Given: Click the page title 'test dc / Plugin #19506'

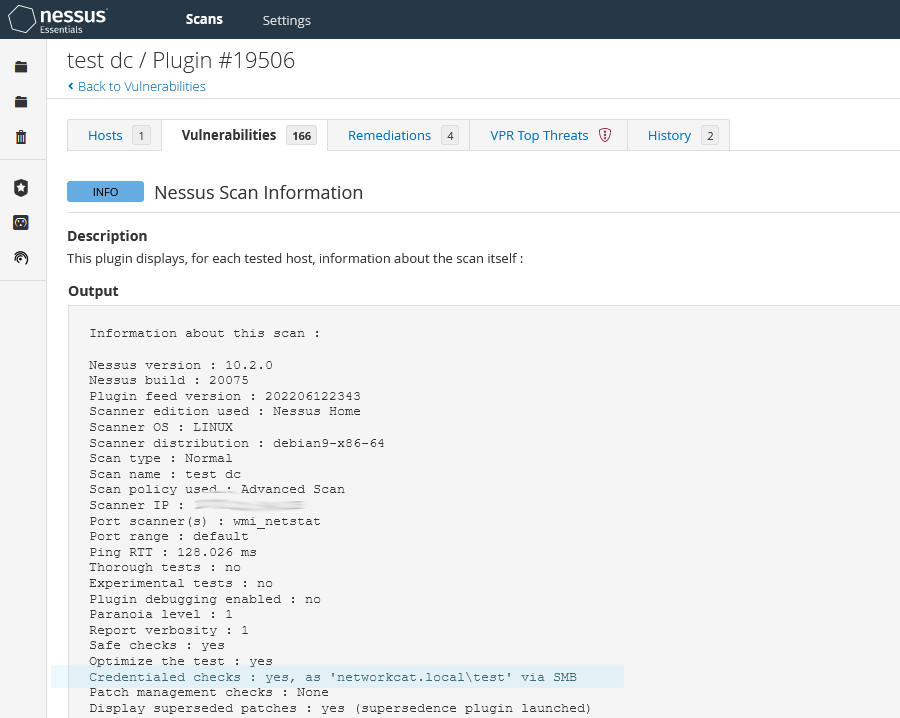Looking at the screenshot, I should click(x=181, y=60).
